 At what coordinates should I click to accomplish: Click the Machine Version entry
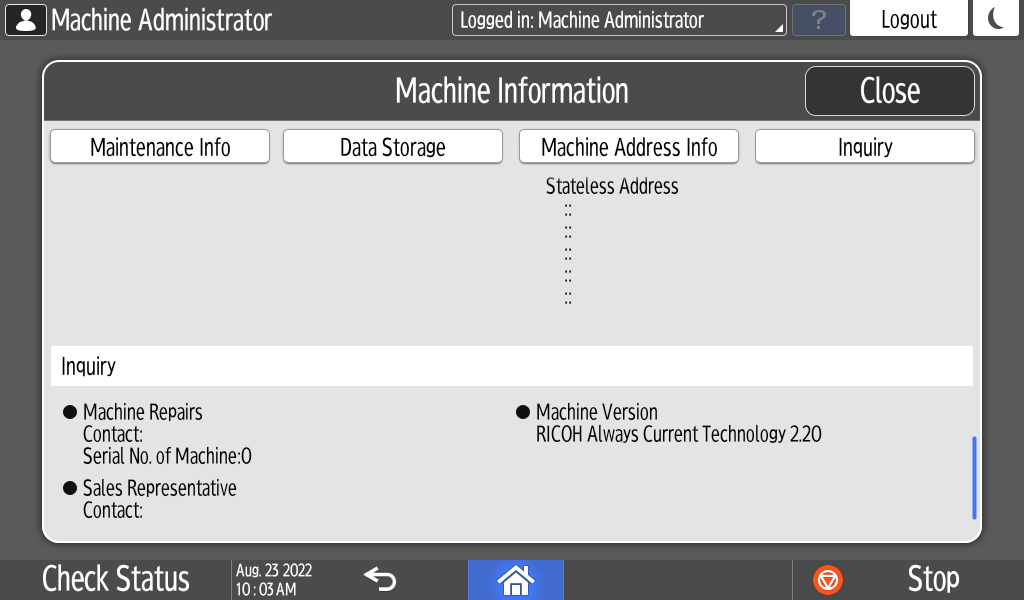pyautogui.click(x=596, y=412)
